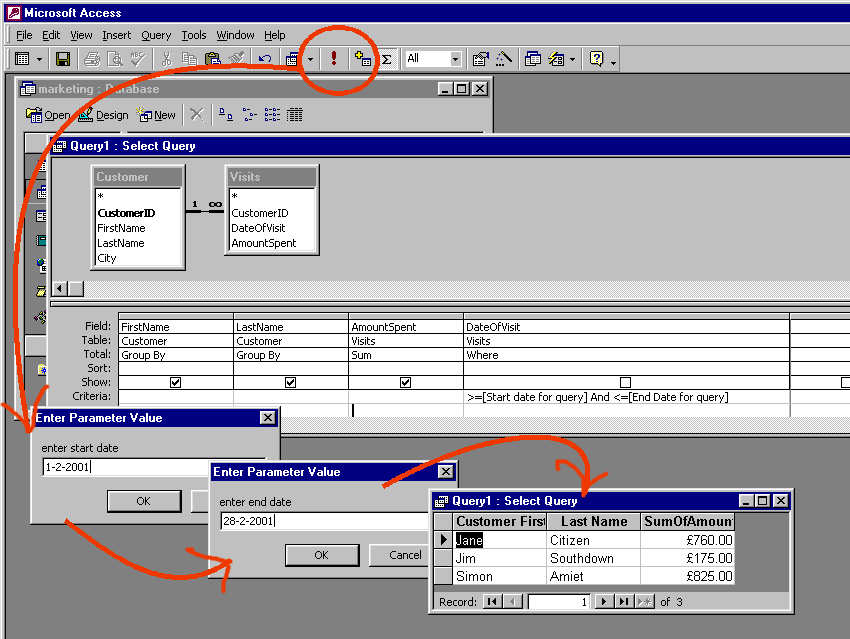This screenshot has height=639, width=850.
Task: Open the Window menu
Action: coord(235,35)
